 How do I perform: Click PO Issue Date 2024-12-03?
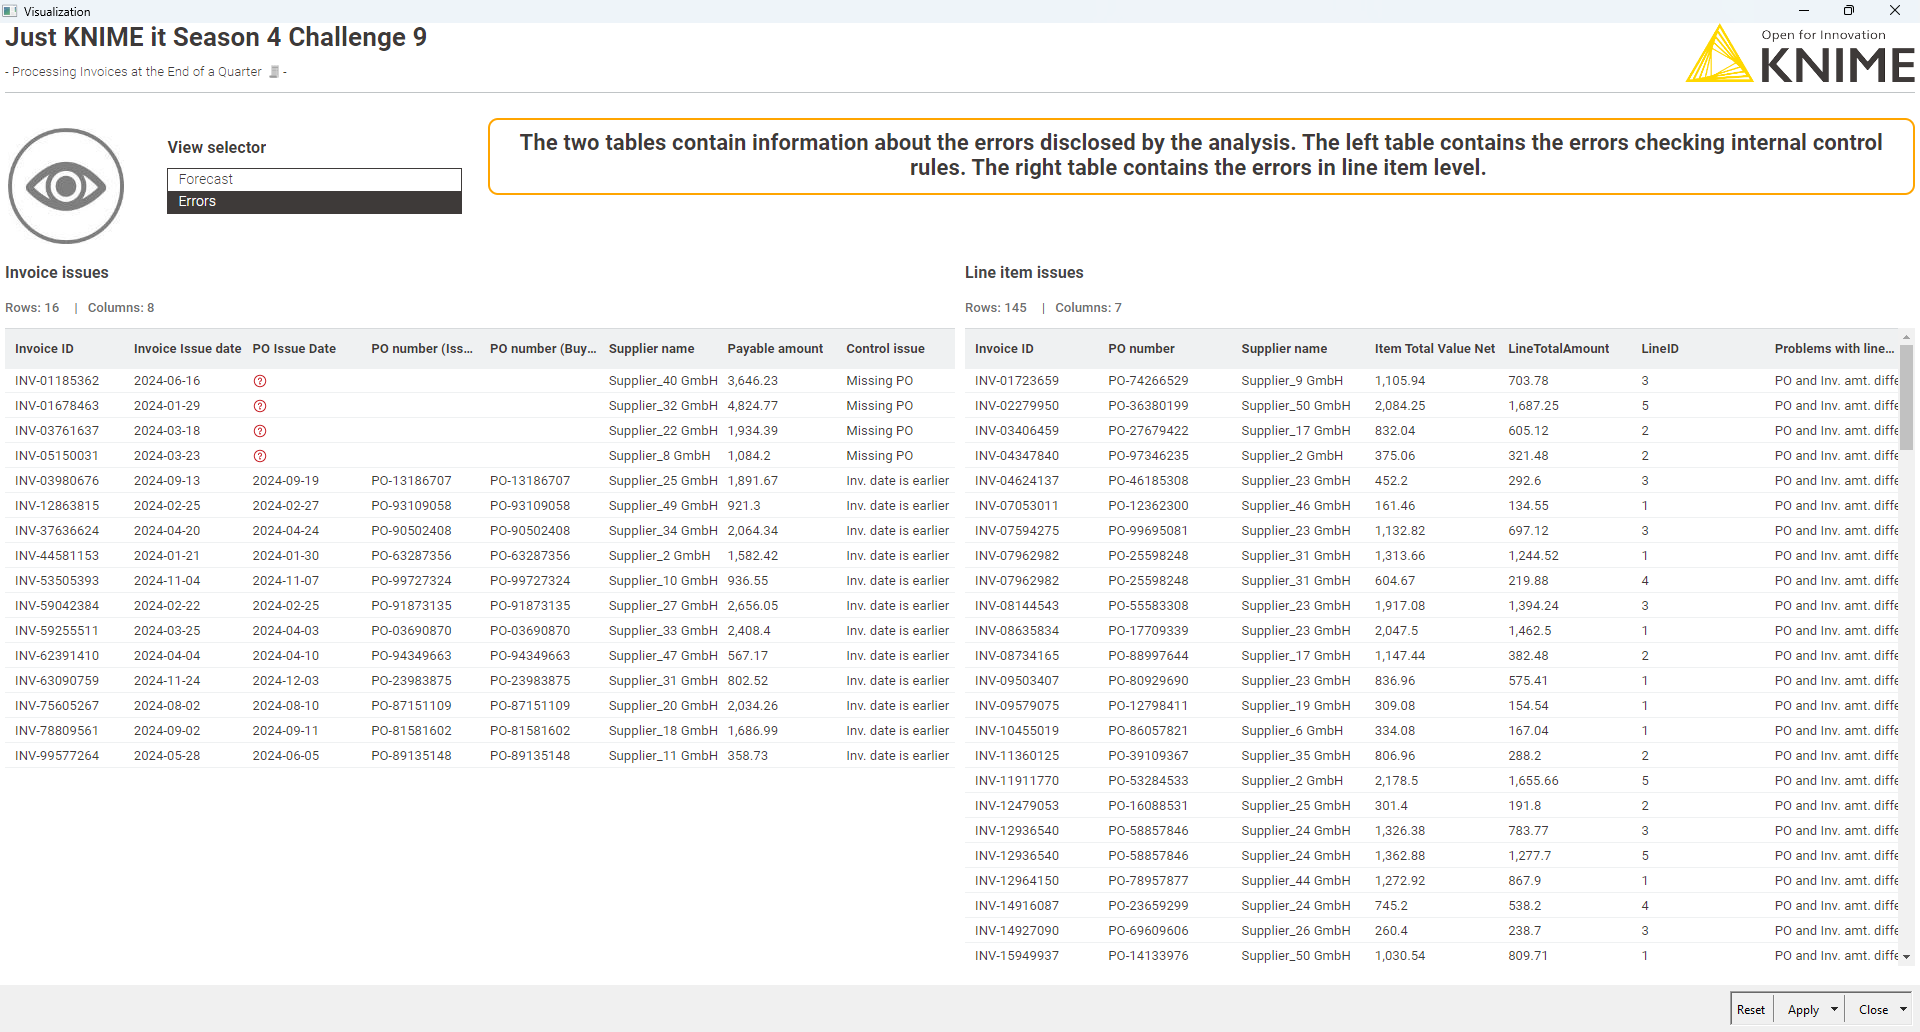[x=286, y=681]
